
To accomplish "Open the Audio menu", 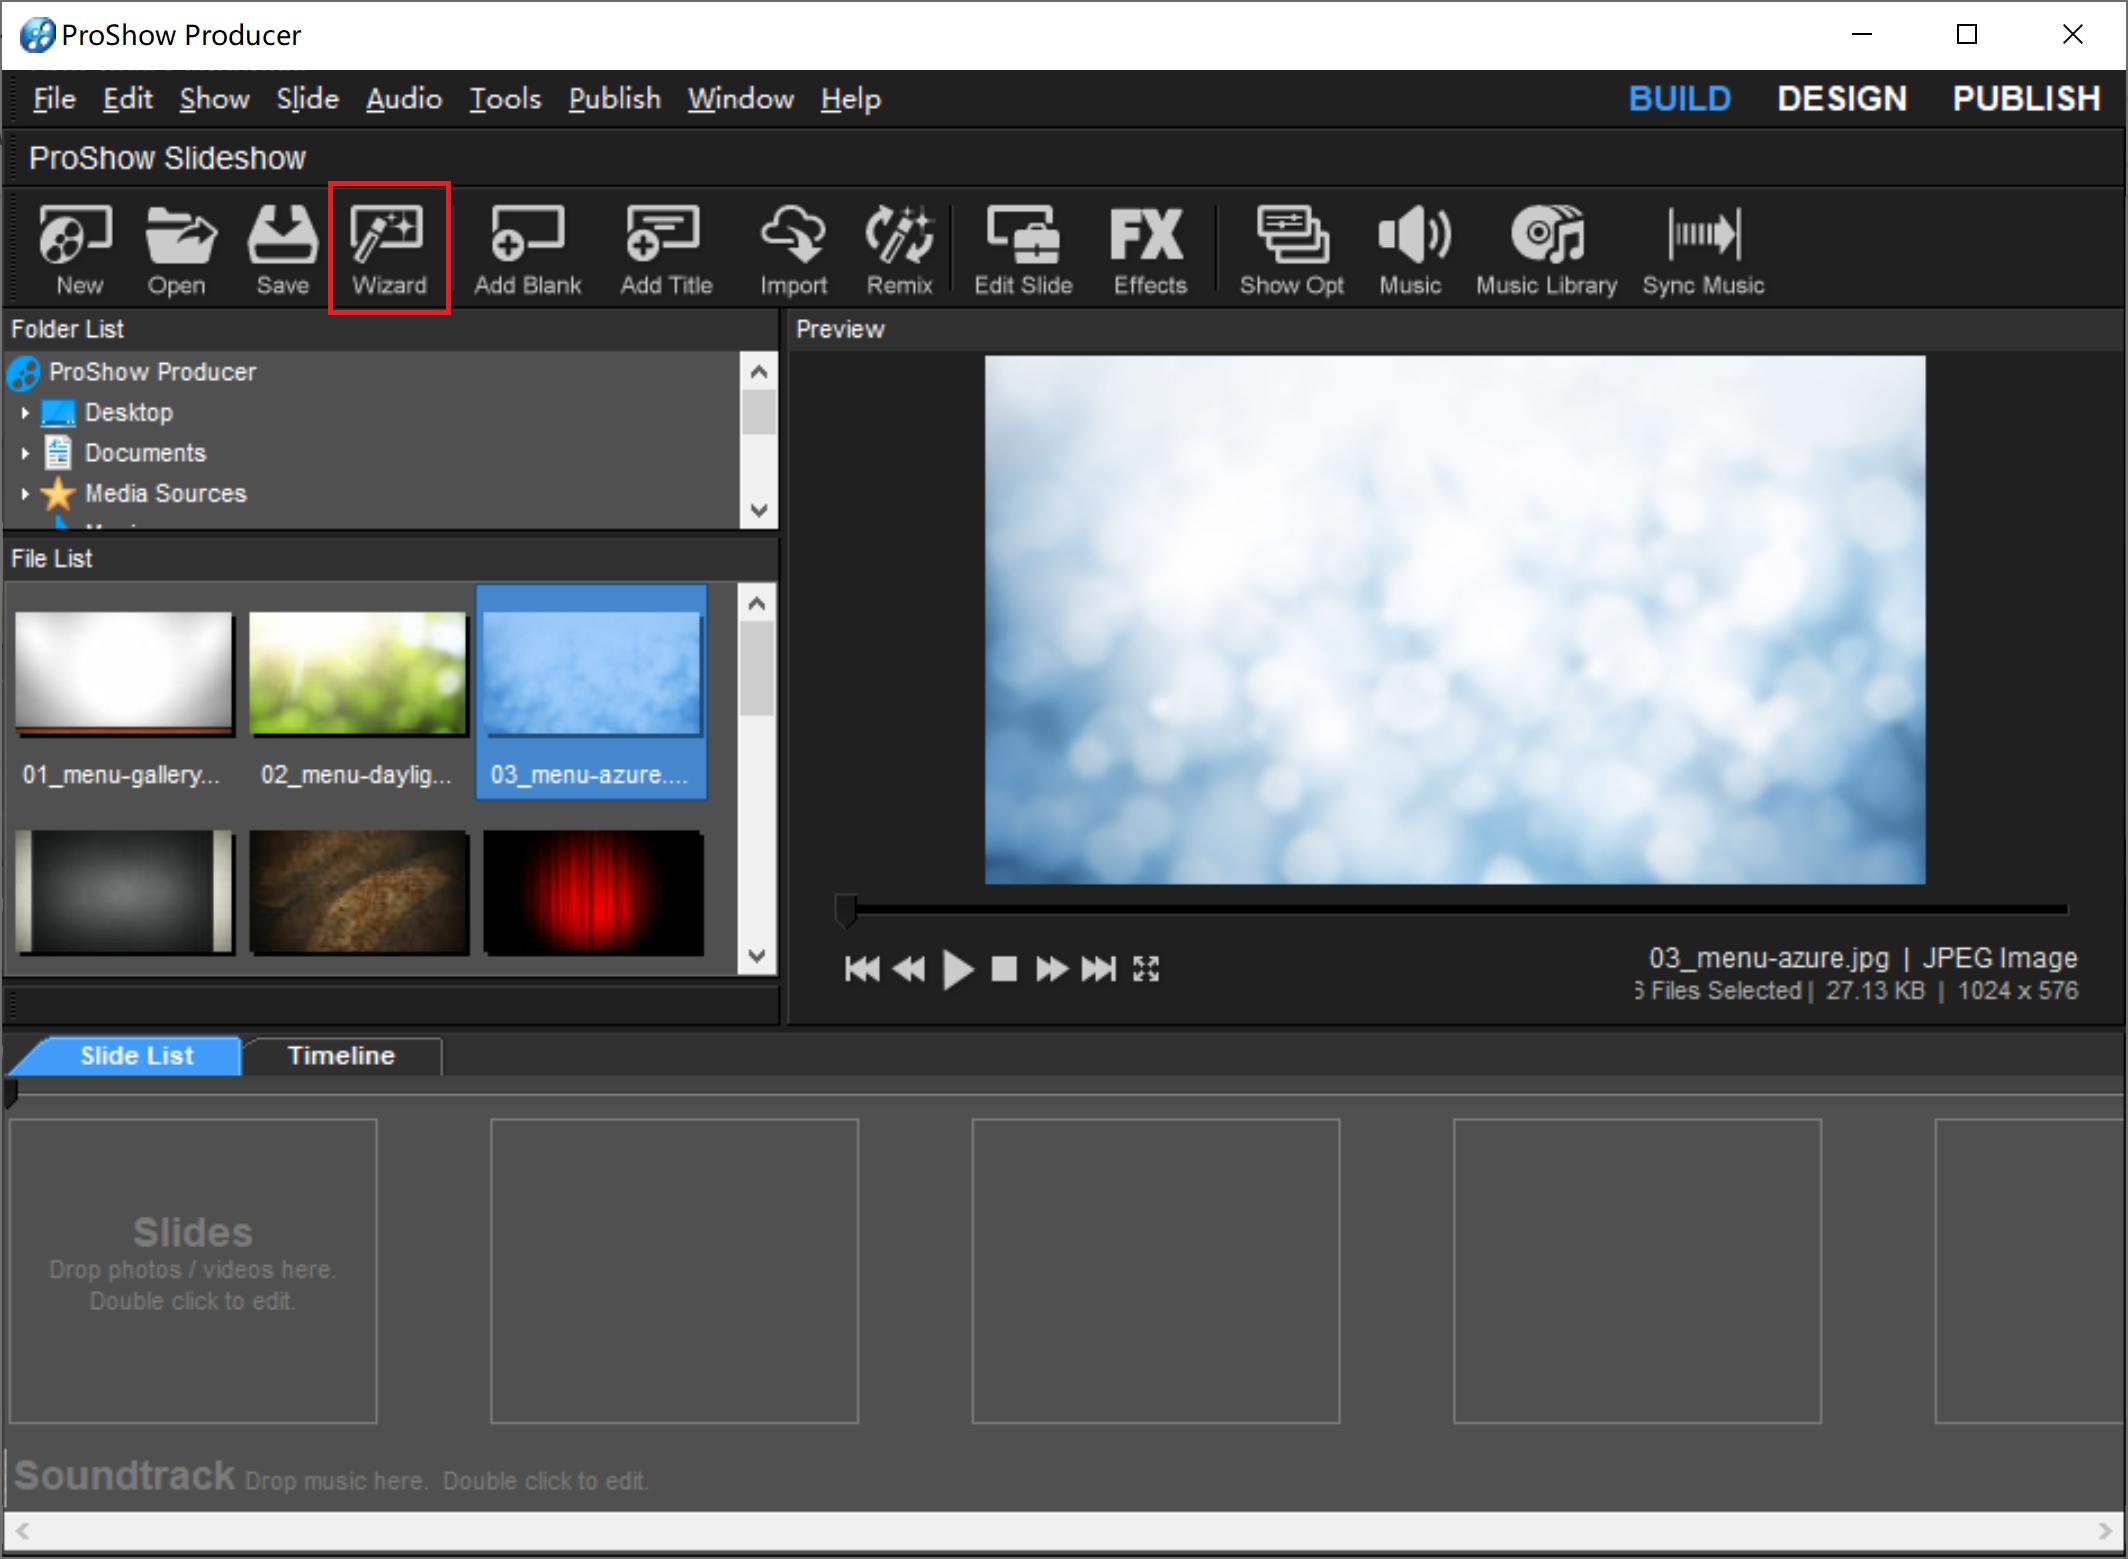I will click(403, 99).
